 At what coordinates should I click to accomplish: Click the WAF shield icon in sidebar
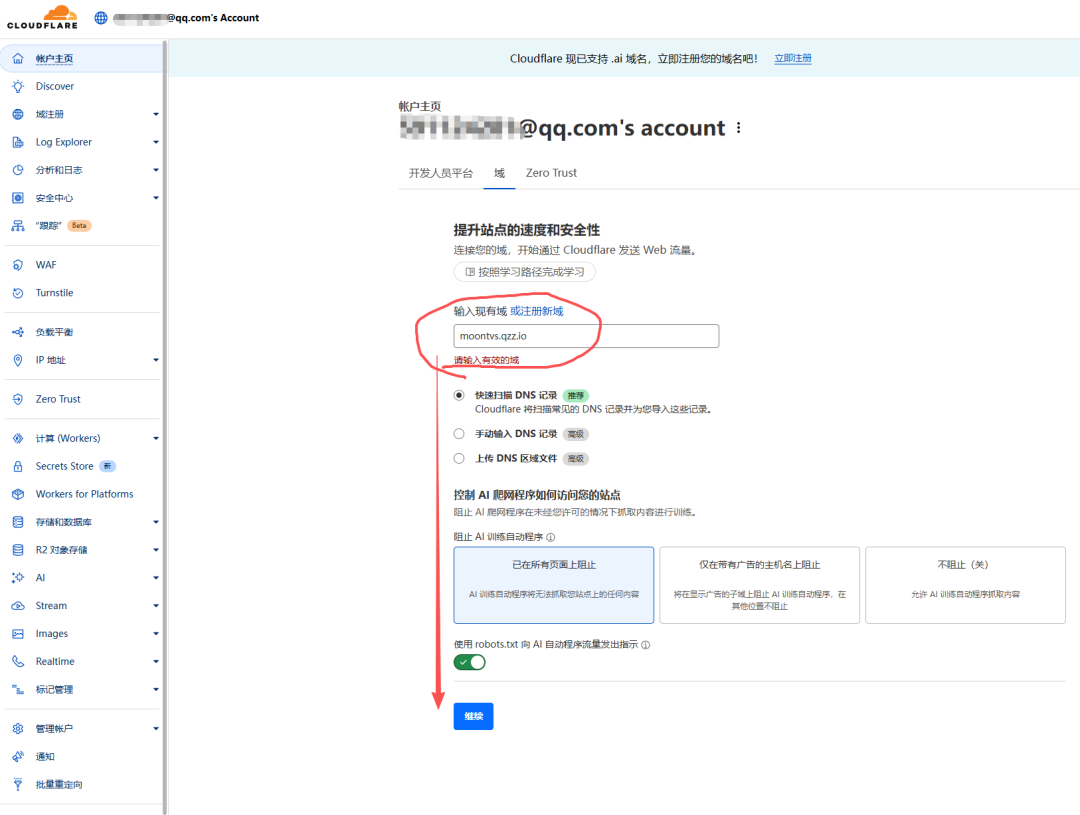point(17,265)
